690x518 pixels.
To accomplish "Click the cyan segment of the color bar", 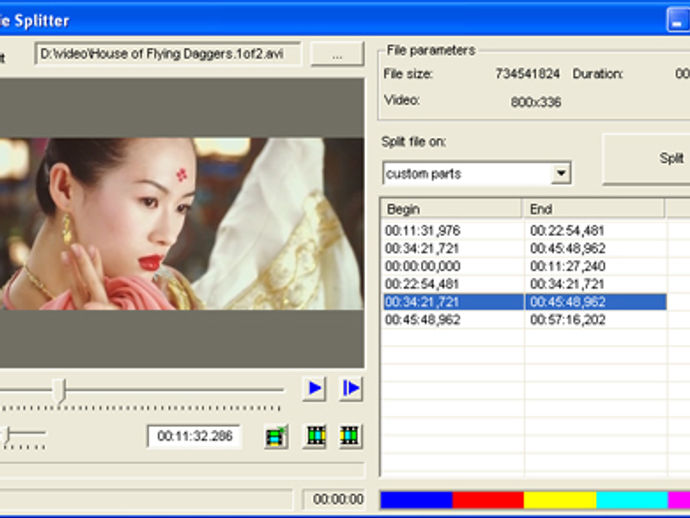I will [632, 500].
